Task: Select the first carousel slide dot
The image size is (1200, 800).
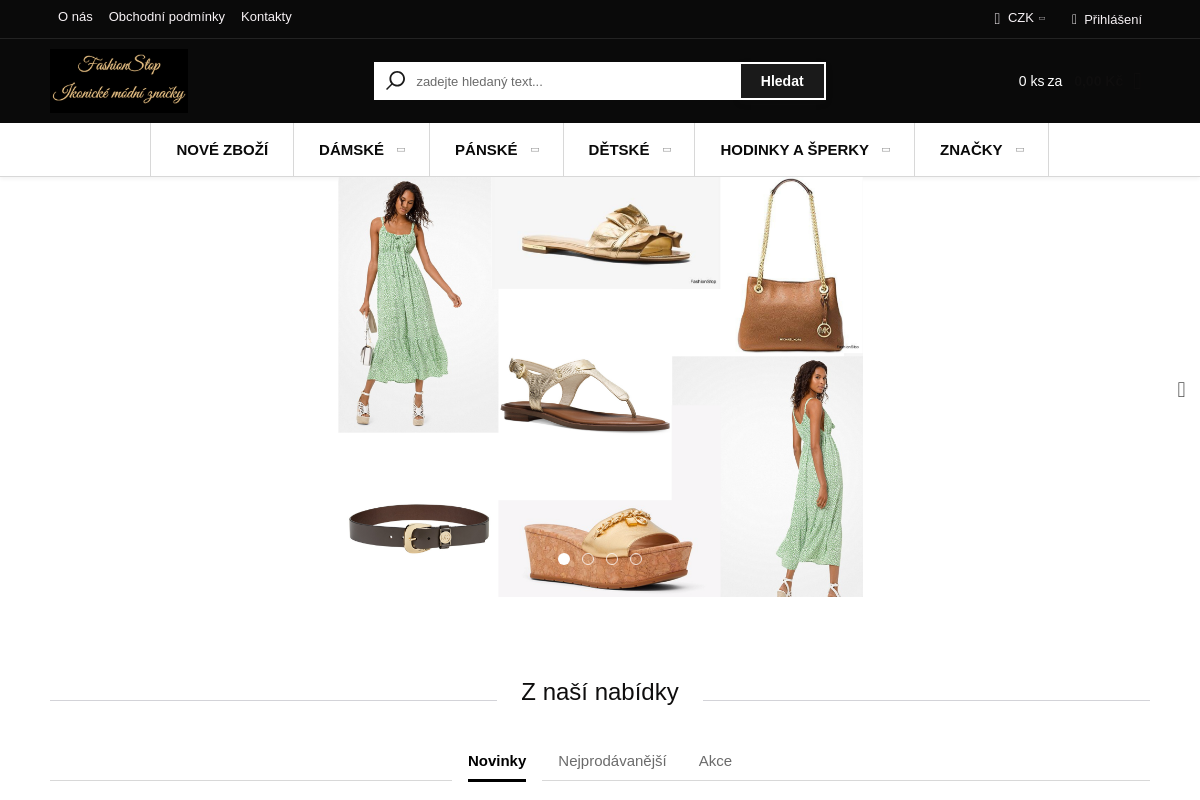Action: [x=564, y=559]
